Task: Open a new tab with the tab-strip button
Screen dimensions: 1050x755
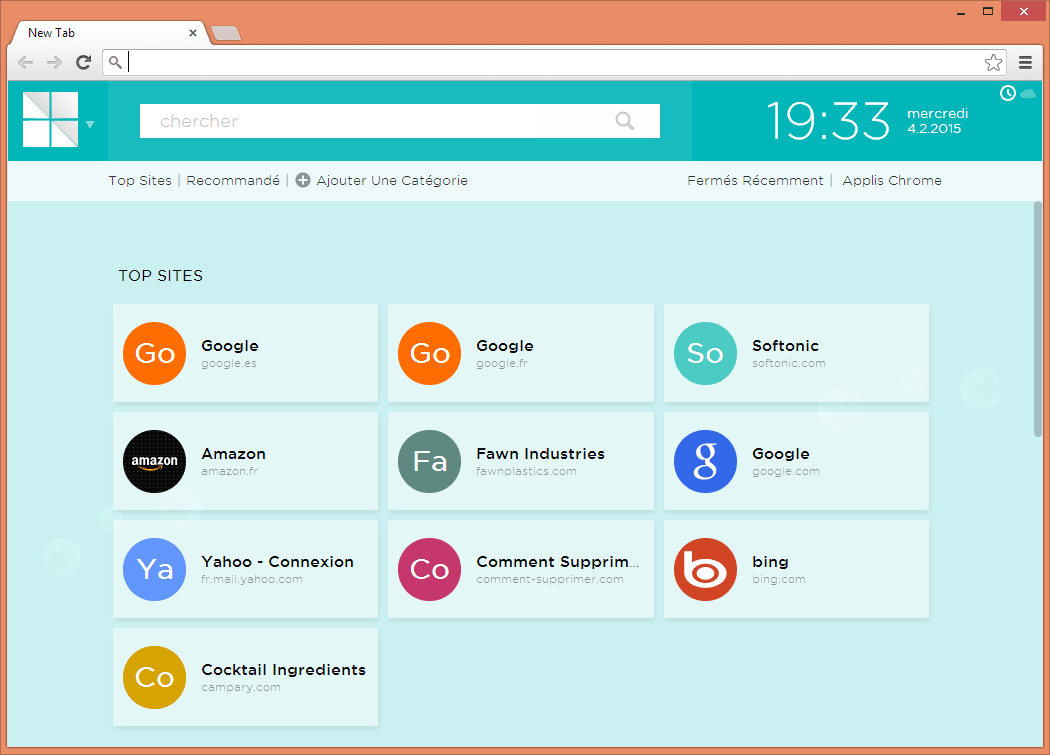Action: coord(226,33)
